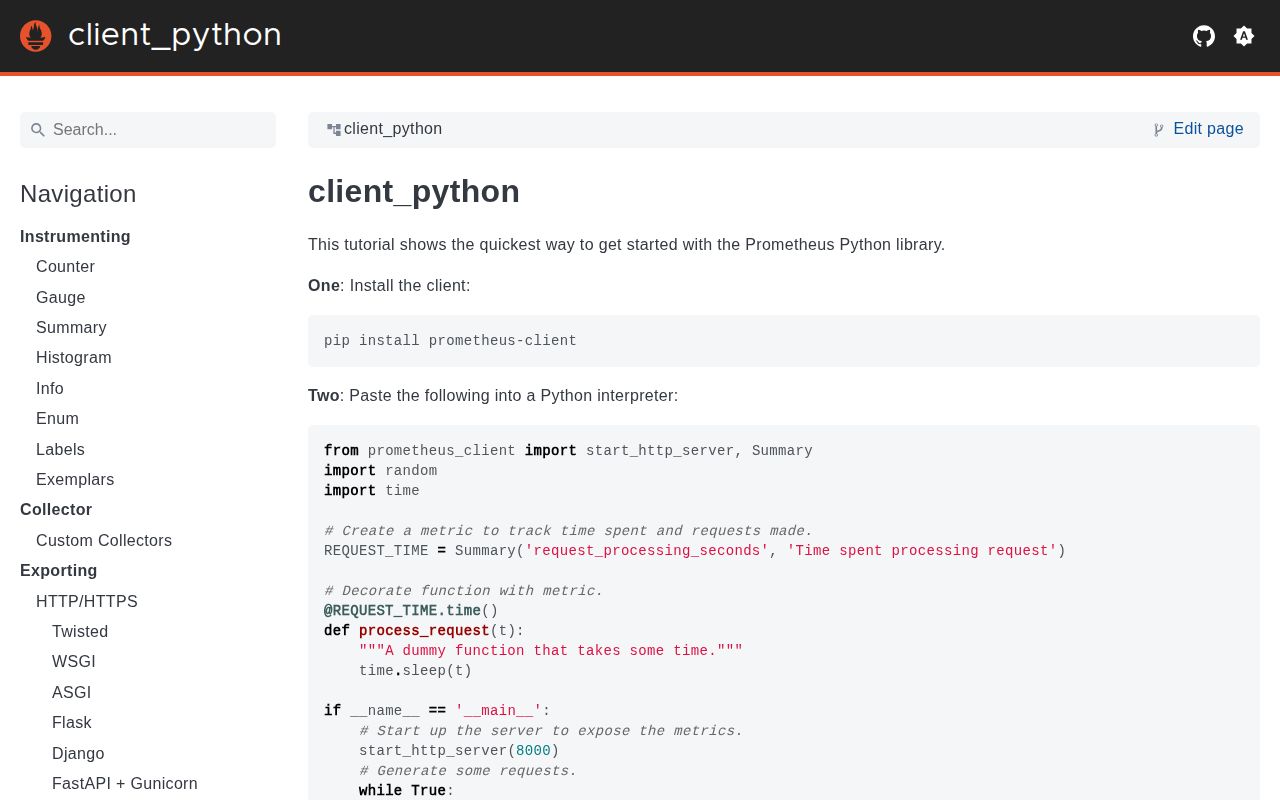
Task: Open the Exemplars navigation item
Action: click(x=75, y=480)
